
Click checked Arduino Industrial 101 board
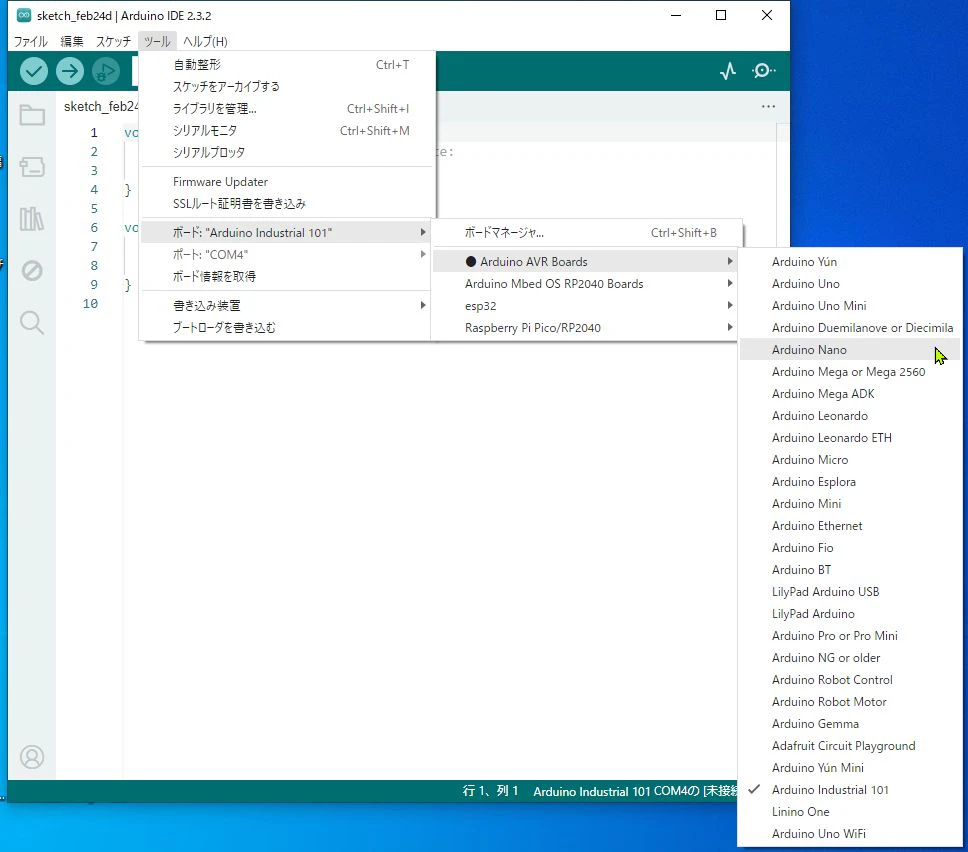(x=850, y=790)
